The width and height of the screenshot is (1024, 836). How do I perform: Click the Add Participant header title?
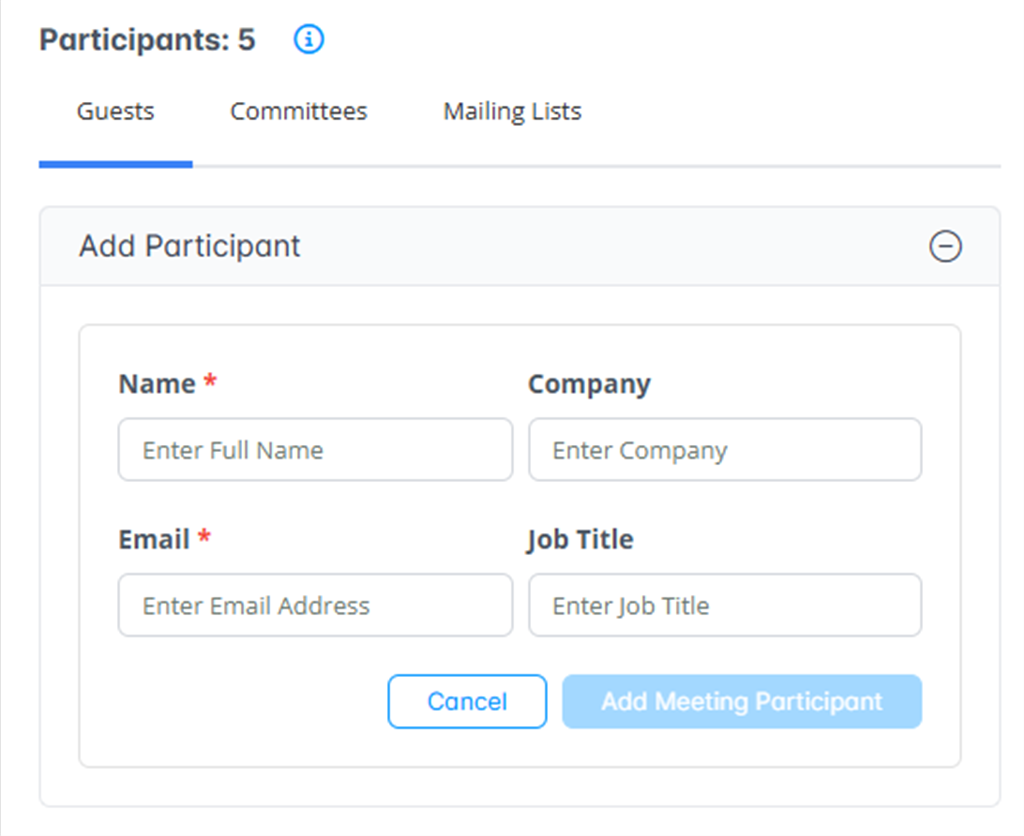pos(190,246)
